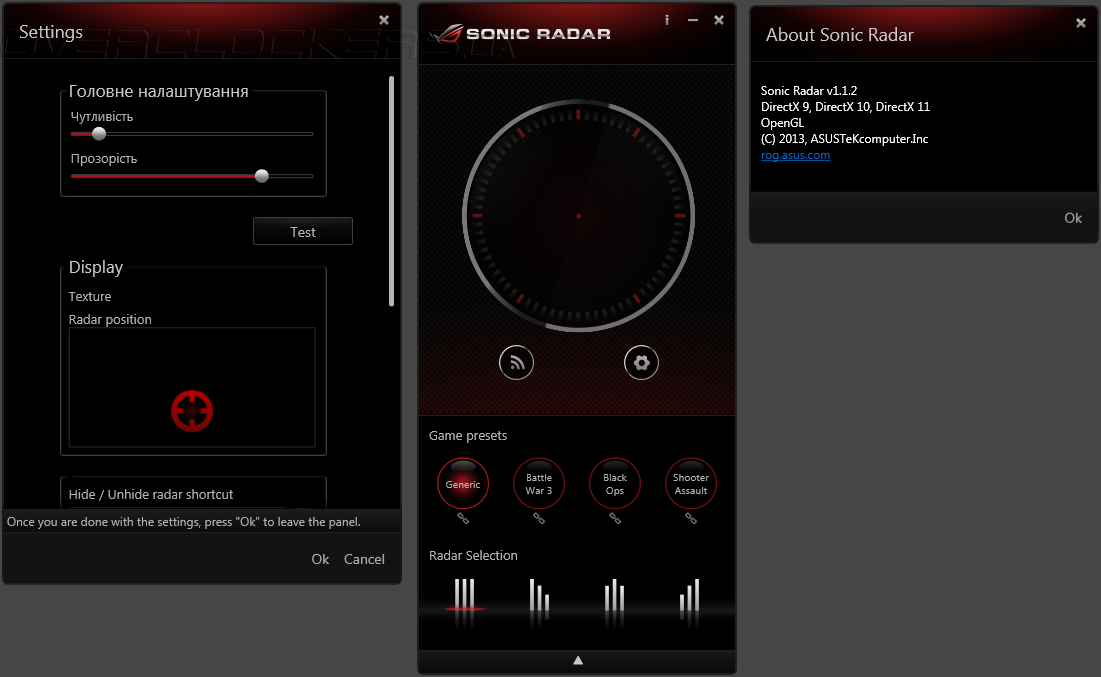Confirm settings with Ok button

tap(320, 559)
